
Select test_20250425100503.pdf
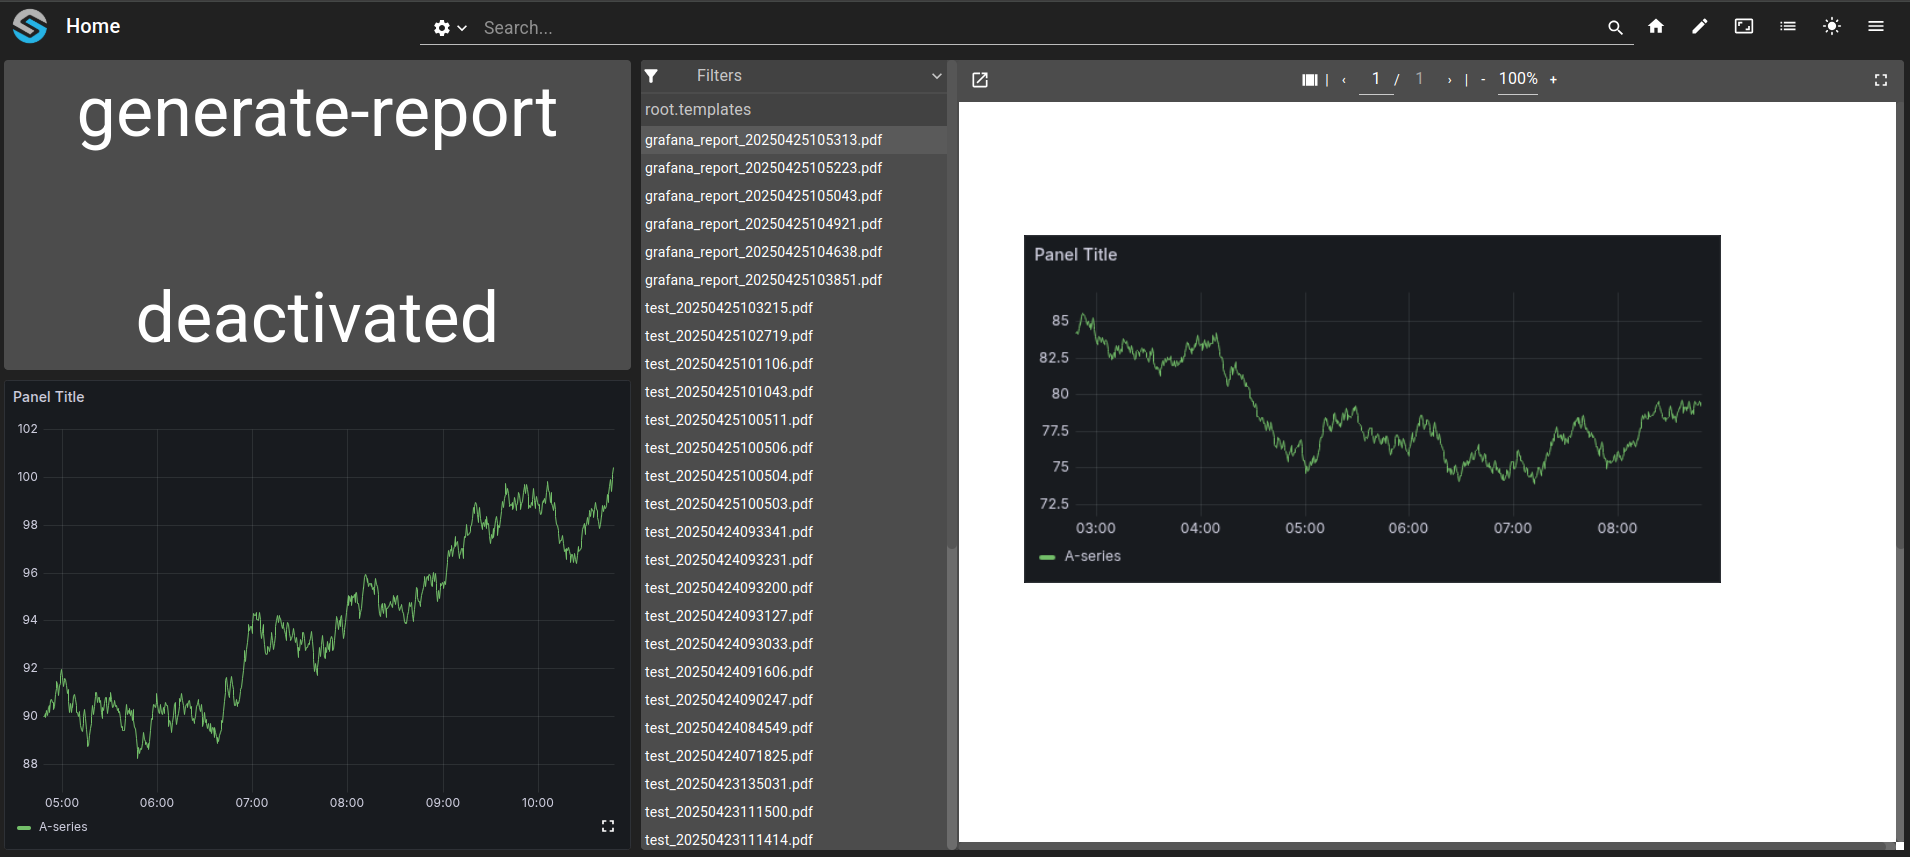tap(794, 504)
